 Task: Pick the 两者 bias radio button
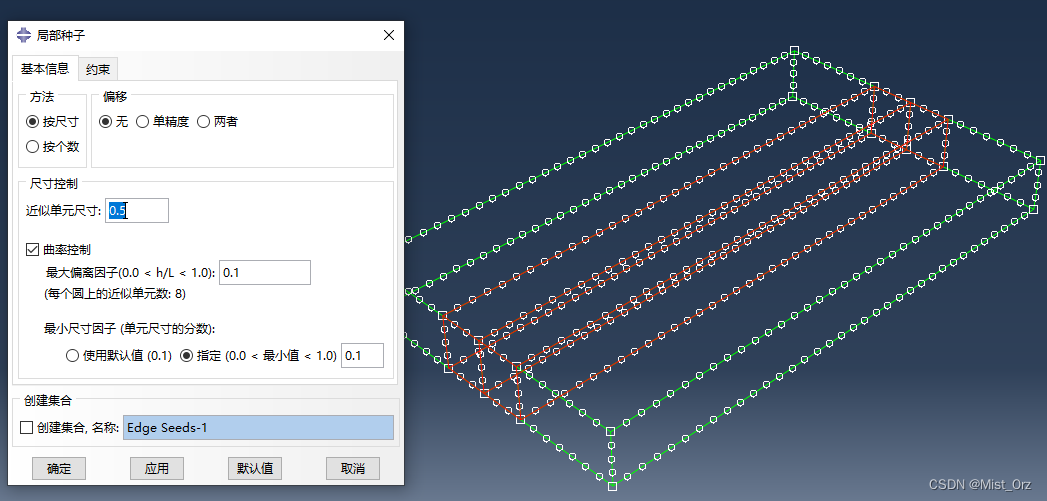(203, 122)
